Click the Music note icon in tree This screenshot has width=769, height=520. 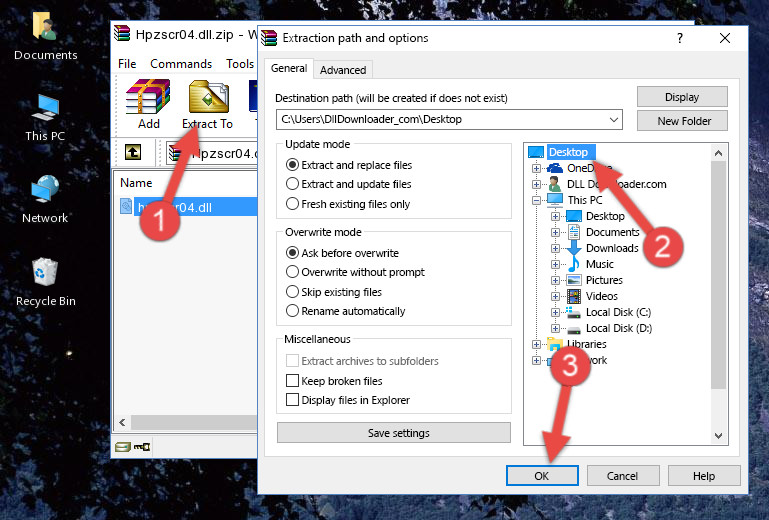coord(573,264)
